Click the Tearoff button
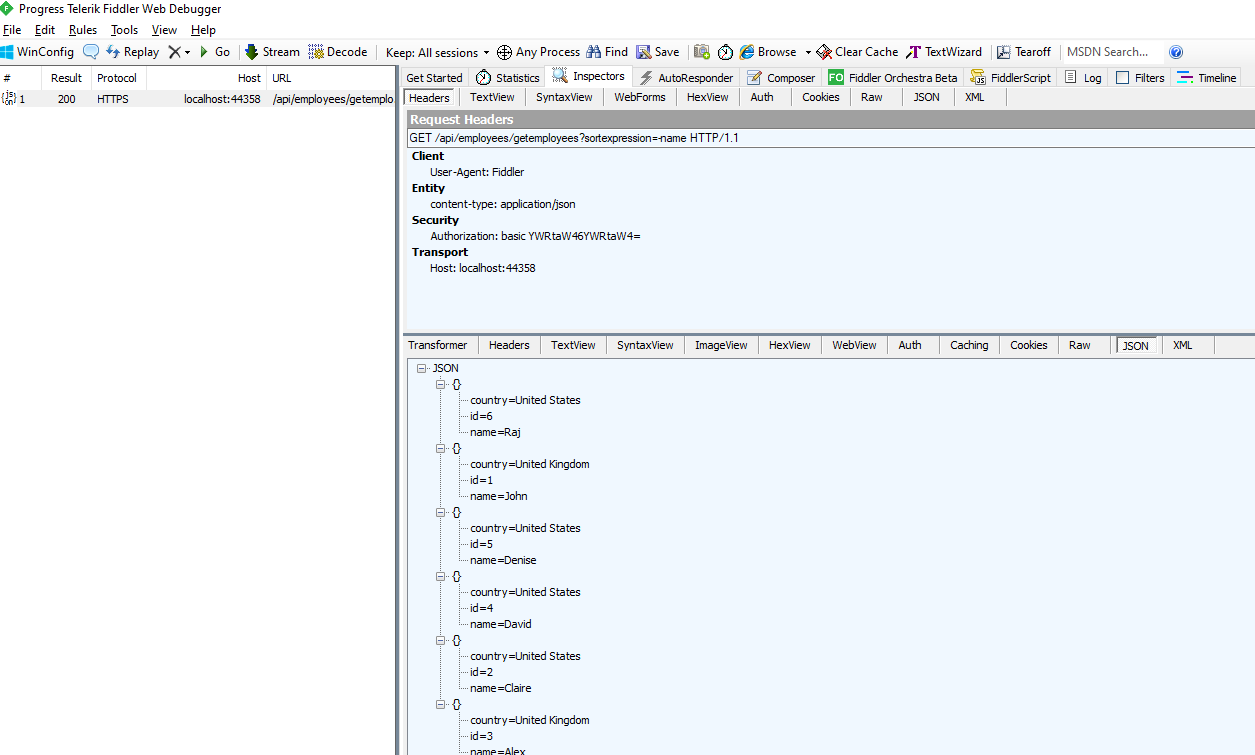 click(x=1024, y=52)
